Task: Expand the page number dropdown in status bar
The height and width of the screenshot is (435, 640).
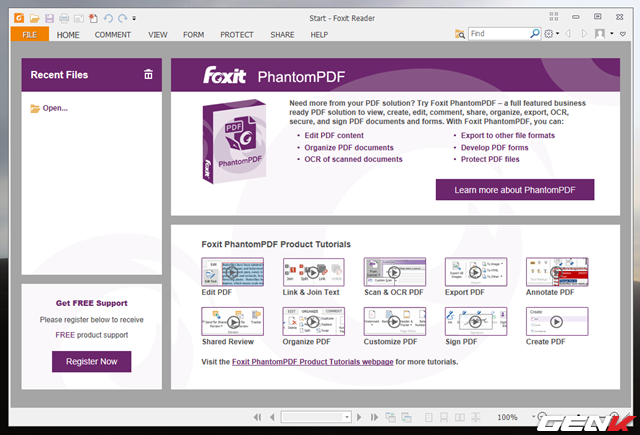Action: [x=347, y=417]
